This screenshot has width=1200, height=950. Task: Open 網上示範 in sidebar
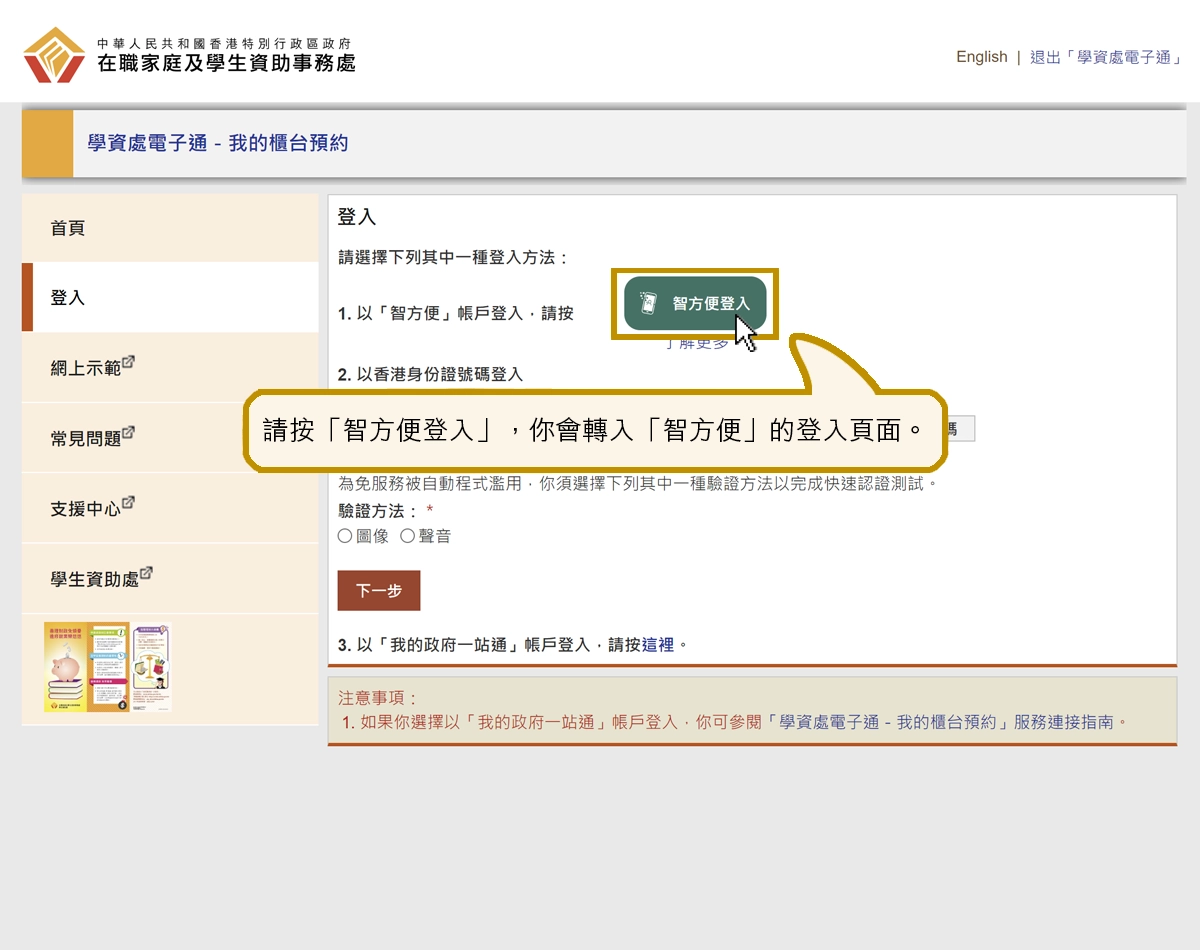point(170,368)
